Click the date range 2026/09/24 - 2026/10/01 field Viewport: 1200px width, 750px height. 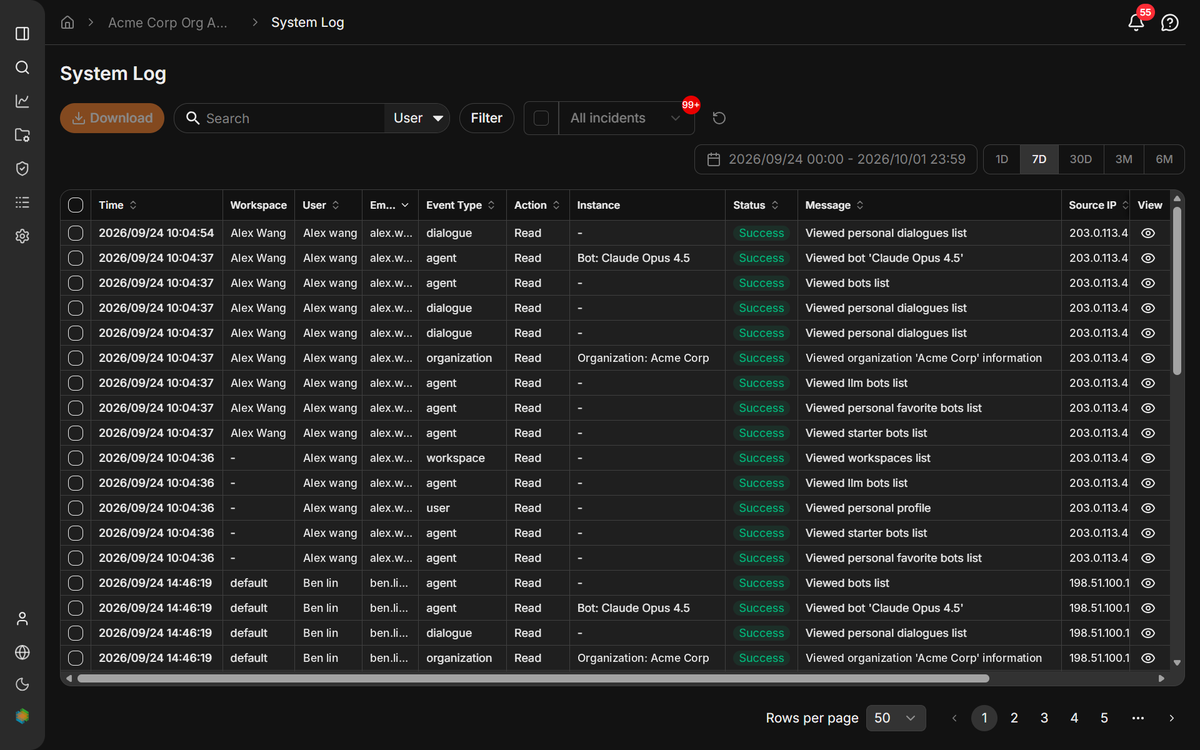(836, 159)
